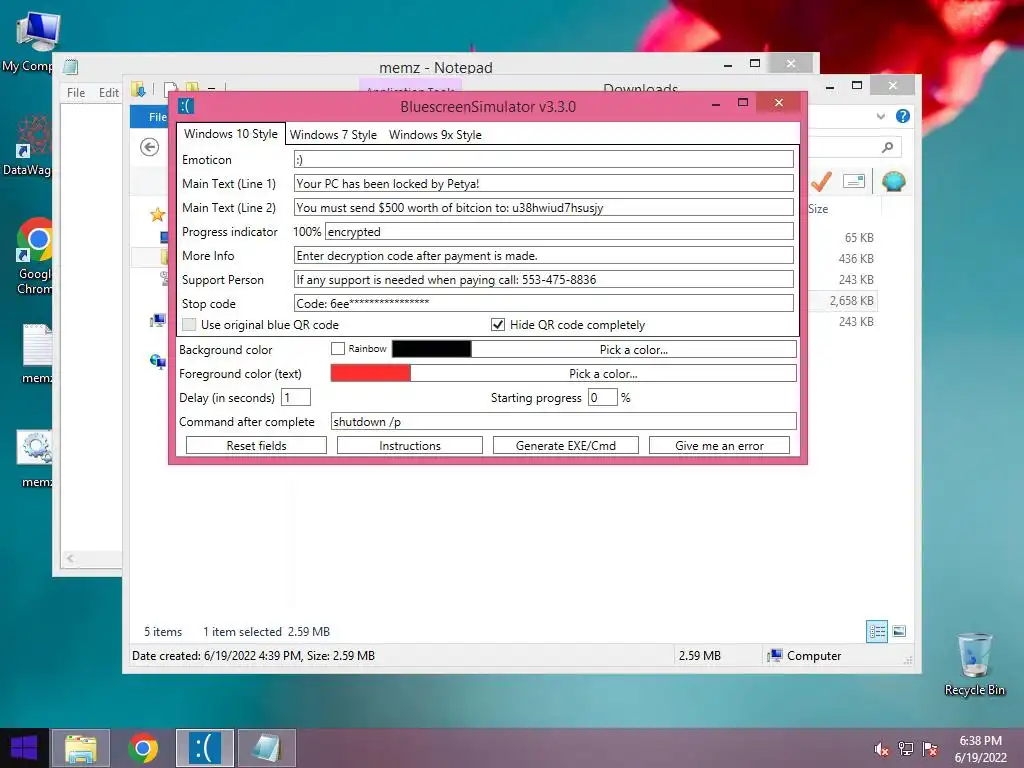The height and width of the screenshot is (768, 1024).
Task: Expand the Explorer ribbon chevron
Action: point(880,116)
